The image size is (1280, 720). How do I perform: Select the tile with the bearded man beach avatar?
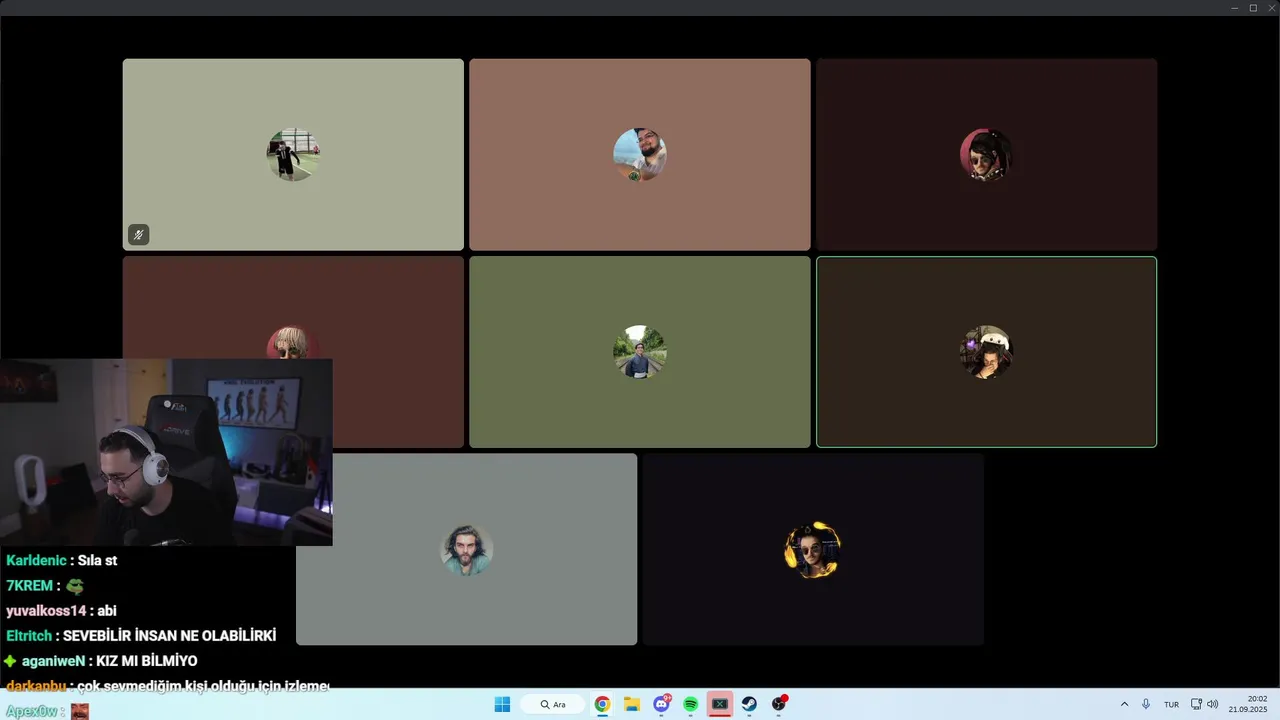[x=640, y=154]
